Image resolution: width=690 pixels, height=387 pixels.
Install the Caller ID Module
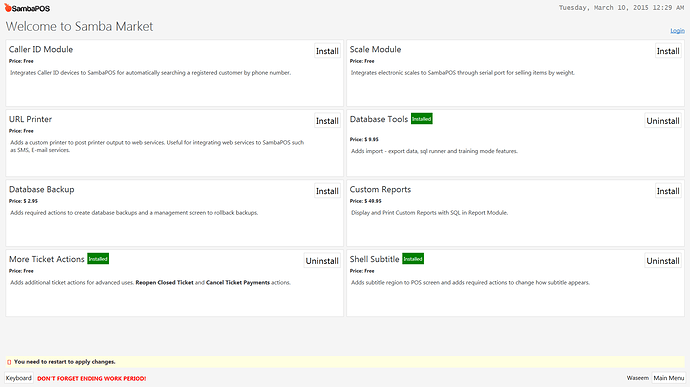[327, 51]
